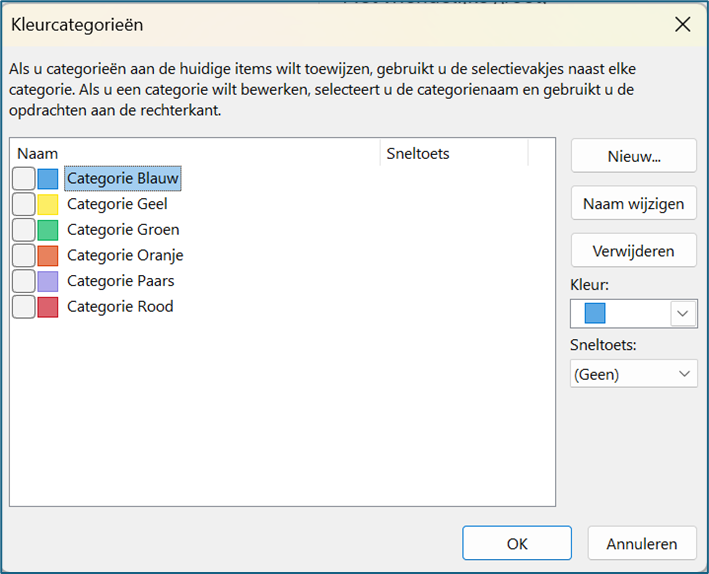Click the purple color square of Categorie Paars

(x=48, y=281)
